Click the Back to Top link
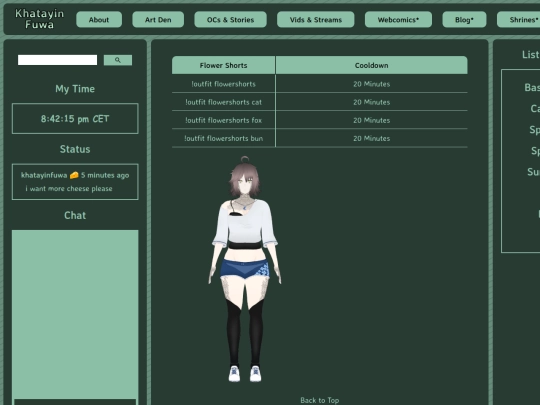The width and height of the screenshot is (540, 405). 320,400
